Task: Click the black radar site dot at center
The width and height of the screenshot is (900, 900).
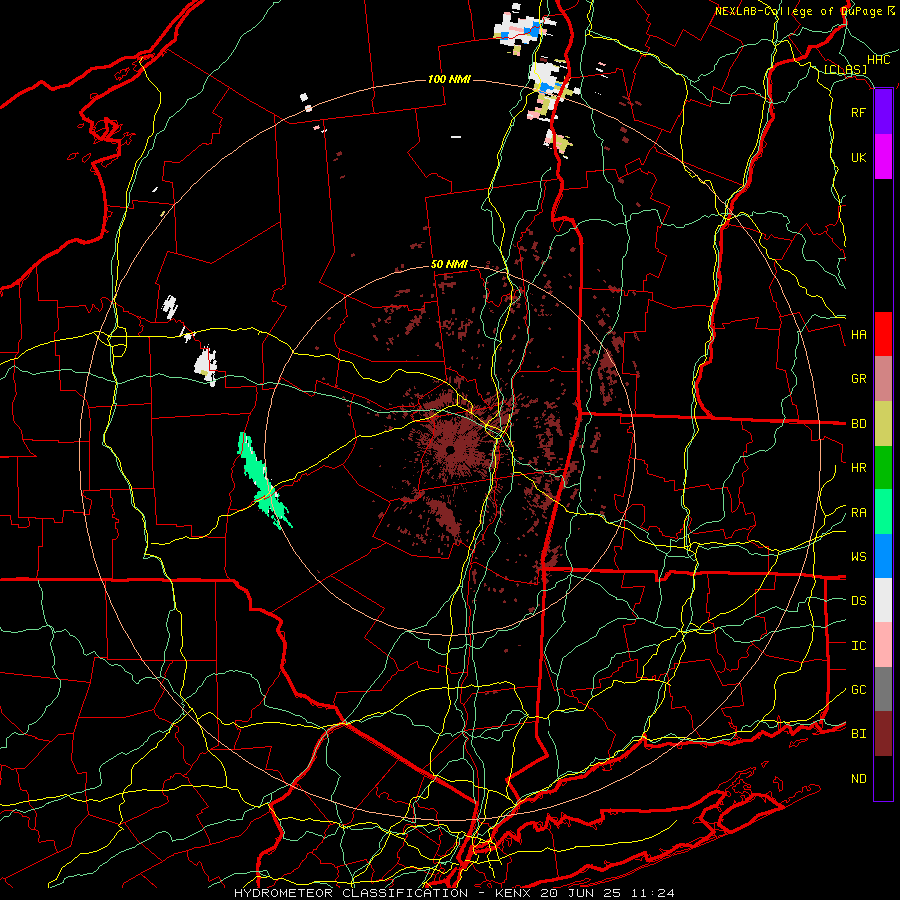Action: coord(450,449)
